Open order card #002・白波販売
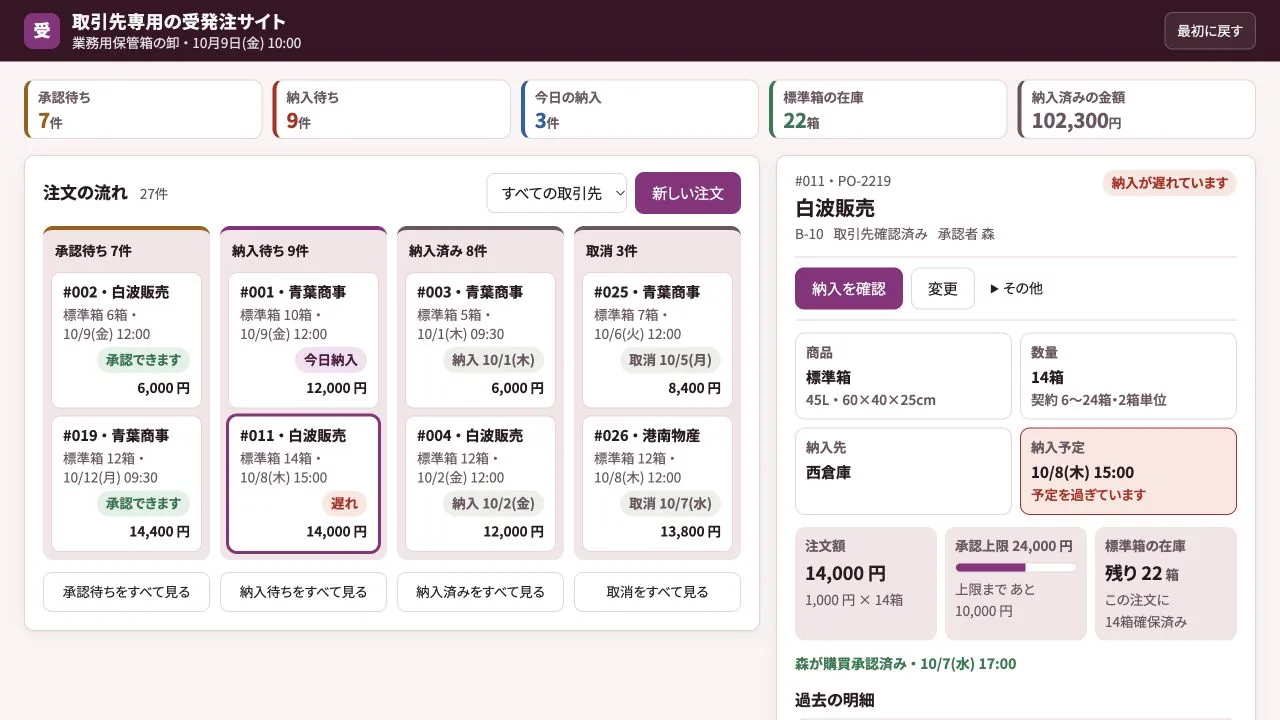The width and height of the screenshot is (1280, 720). [x=127, y=340]
